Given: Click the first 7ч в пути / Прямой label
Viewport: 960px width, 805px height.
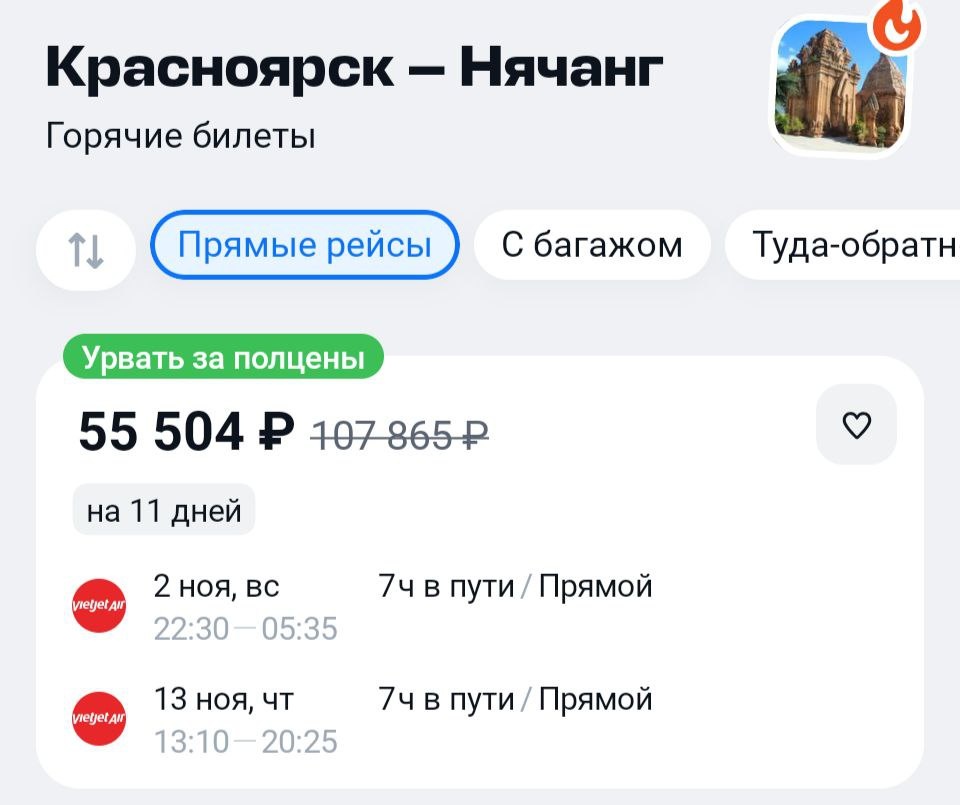Looking at the screenshot, I should point(515,586).
